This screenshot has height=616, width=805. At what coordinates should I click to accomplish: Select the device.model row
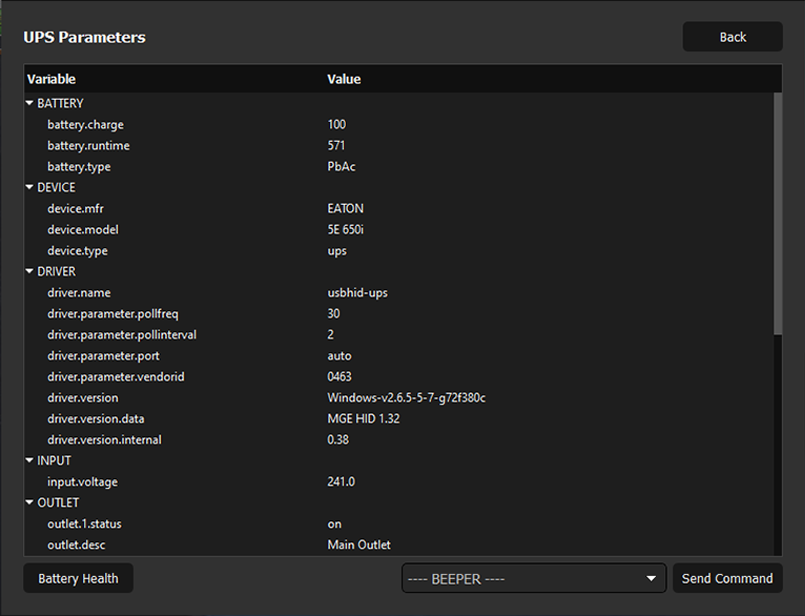[x=83, y=229]
